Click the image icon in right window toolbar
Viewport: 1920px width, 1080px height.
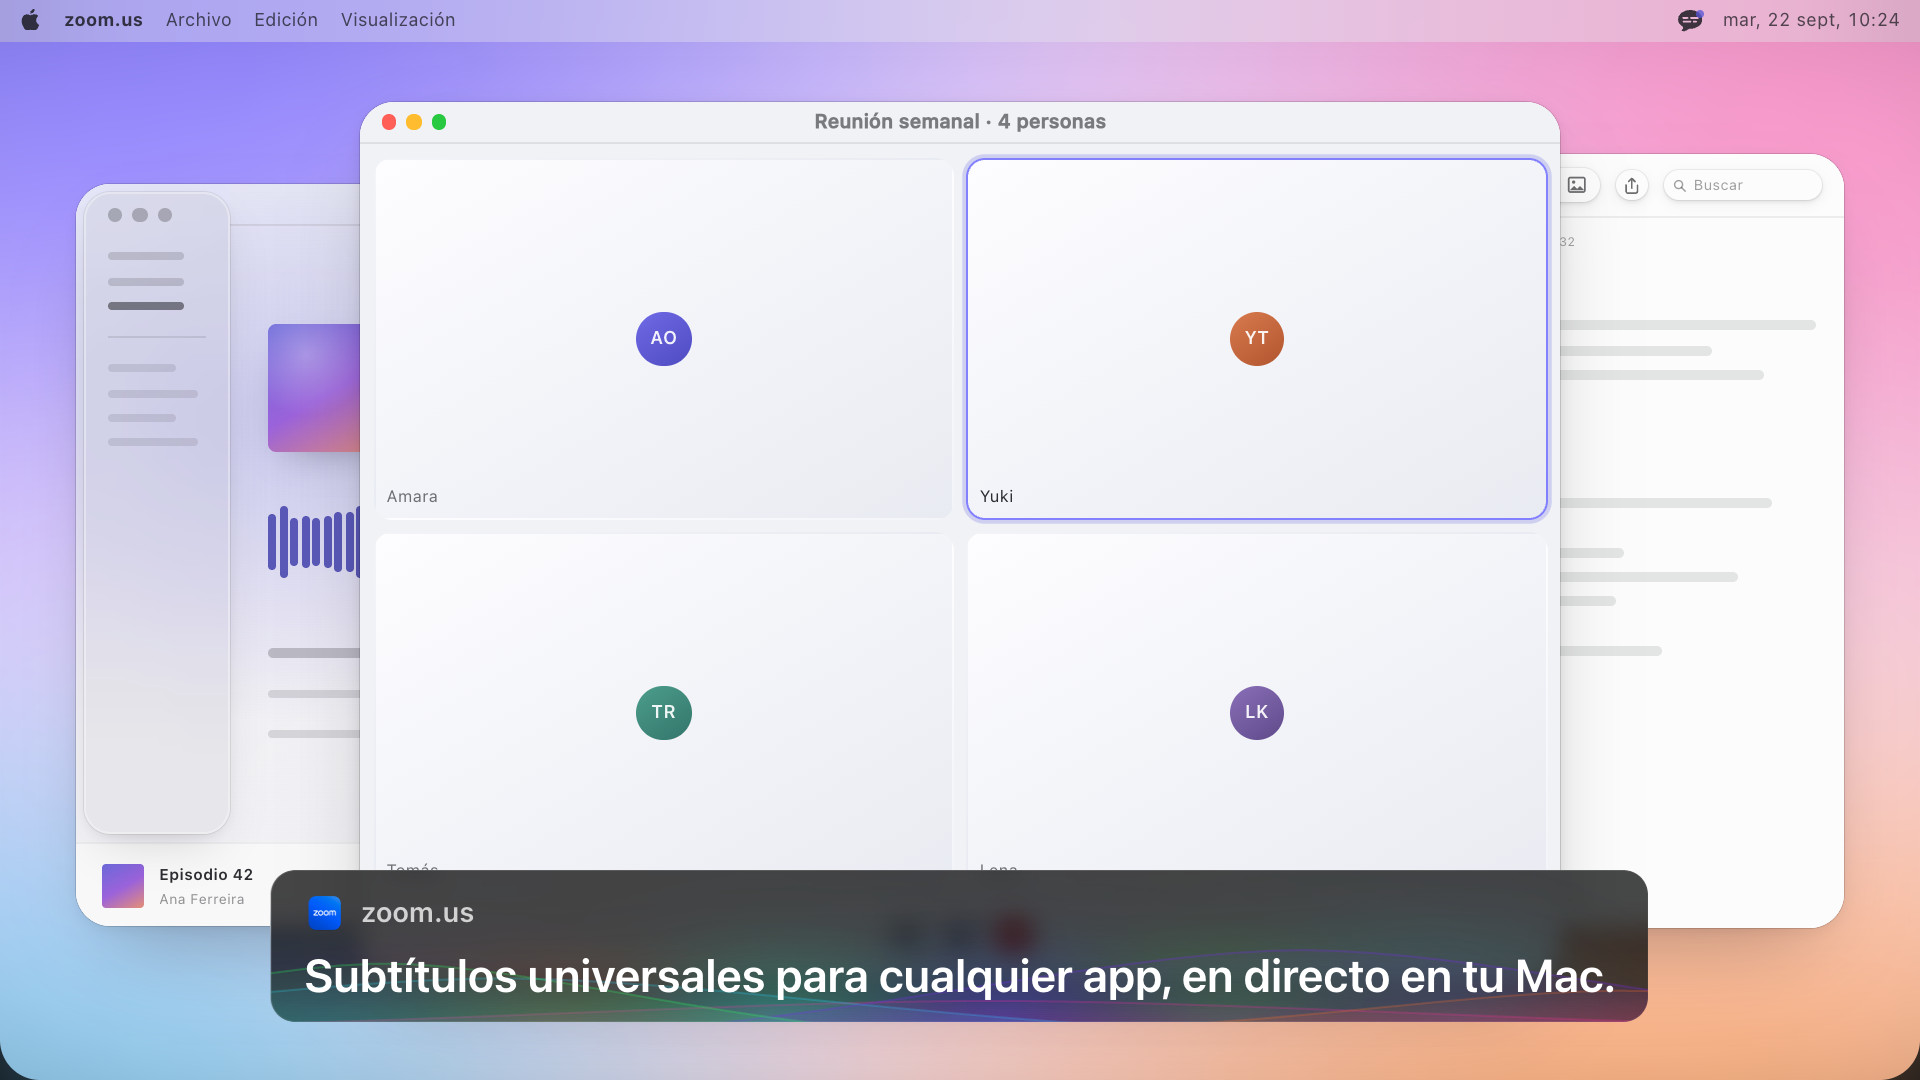(1577, 185)
